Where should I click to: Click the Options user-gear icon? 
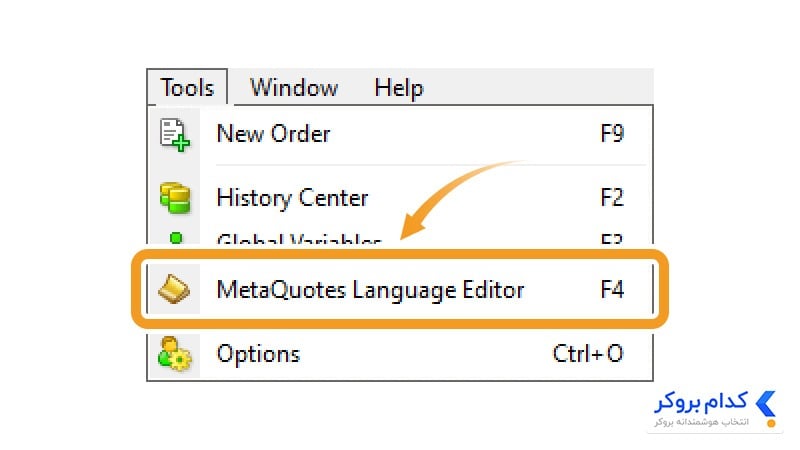point(174,354)
